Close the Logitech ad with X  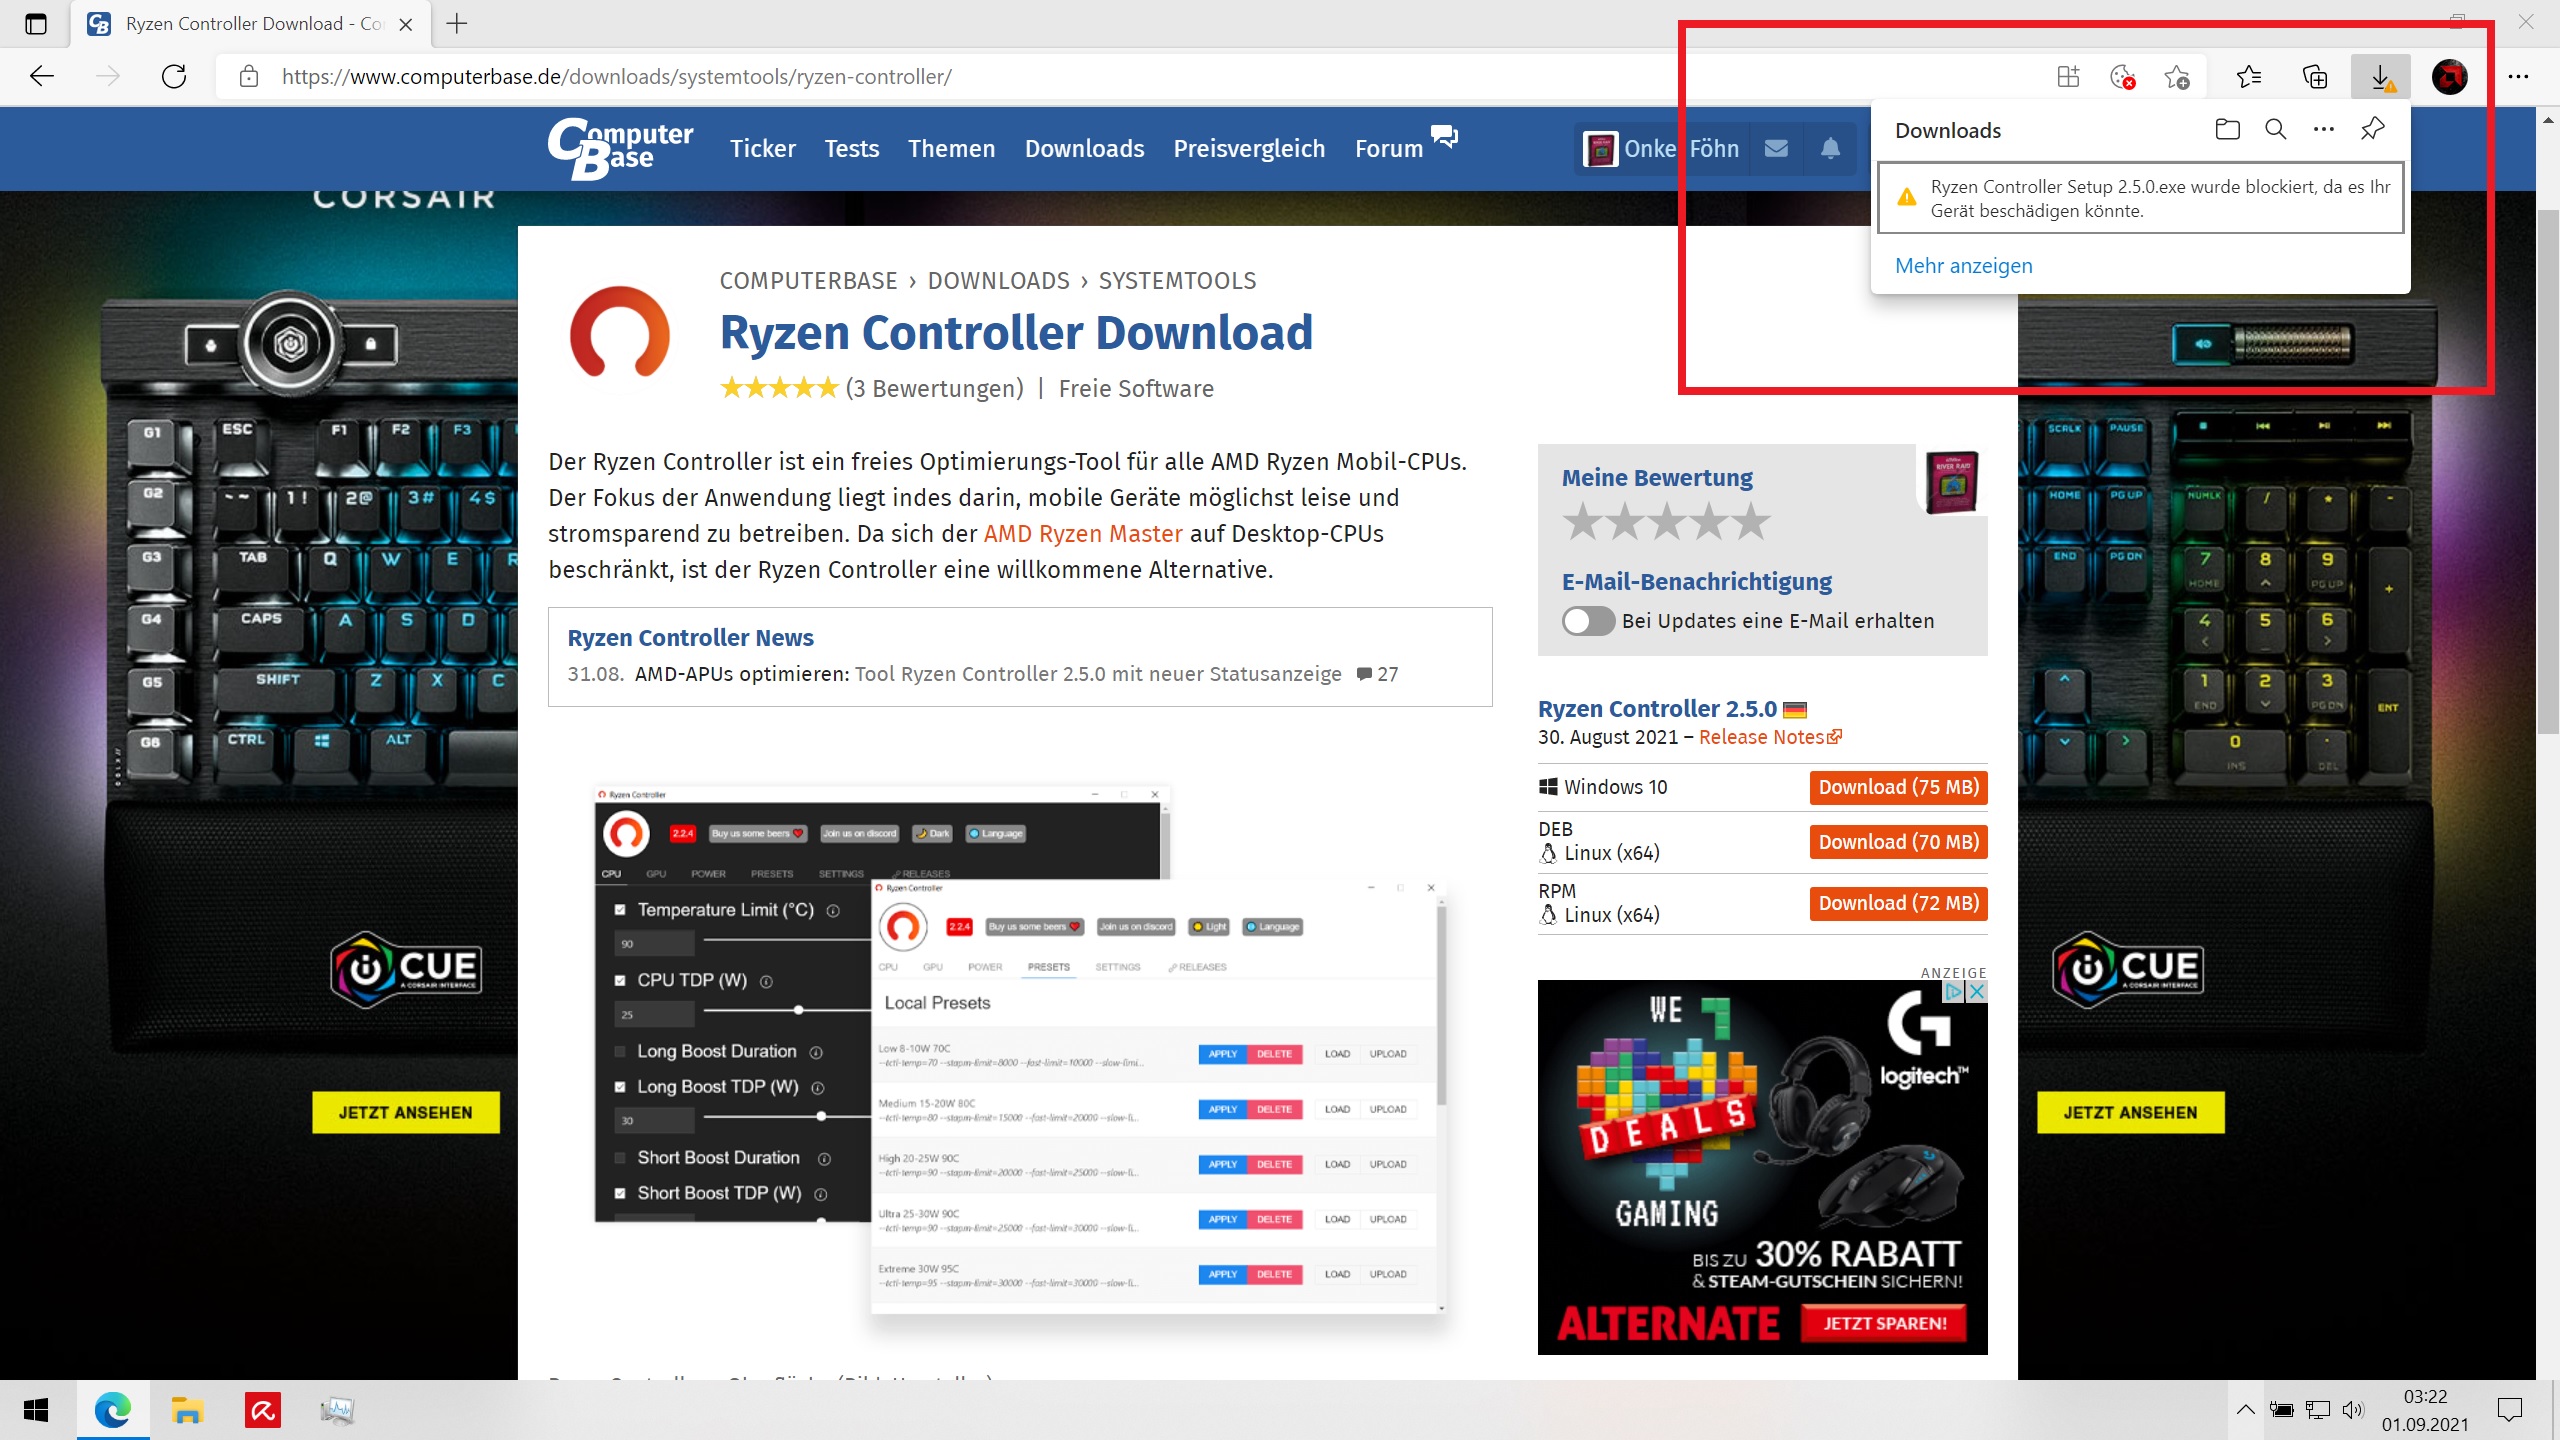pos(1977,992)
